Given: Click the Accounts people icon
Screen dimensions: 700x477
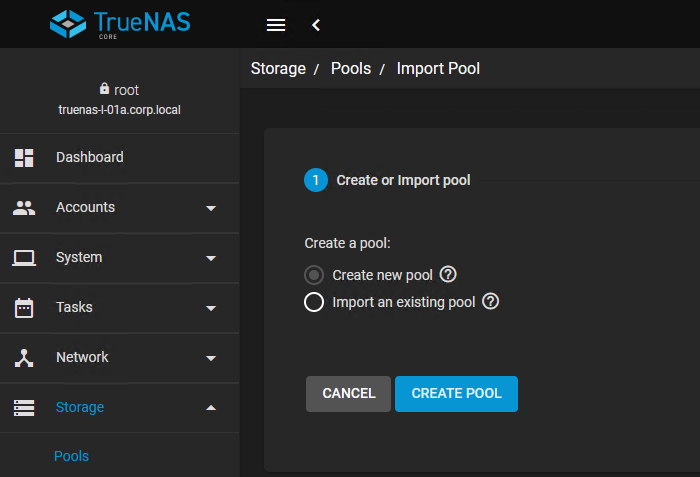Looking at the screenshot, I should [24, 208].
